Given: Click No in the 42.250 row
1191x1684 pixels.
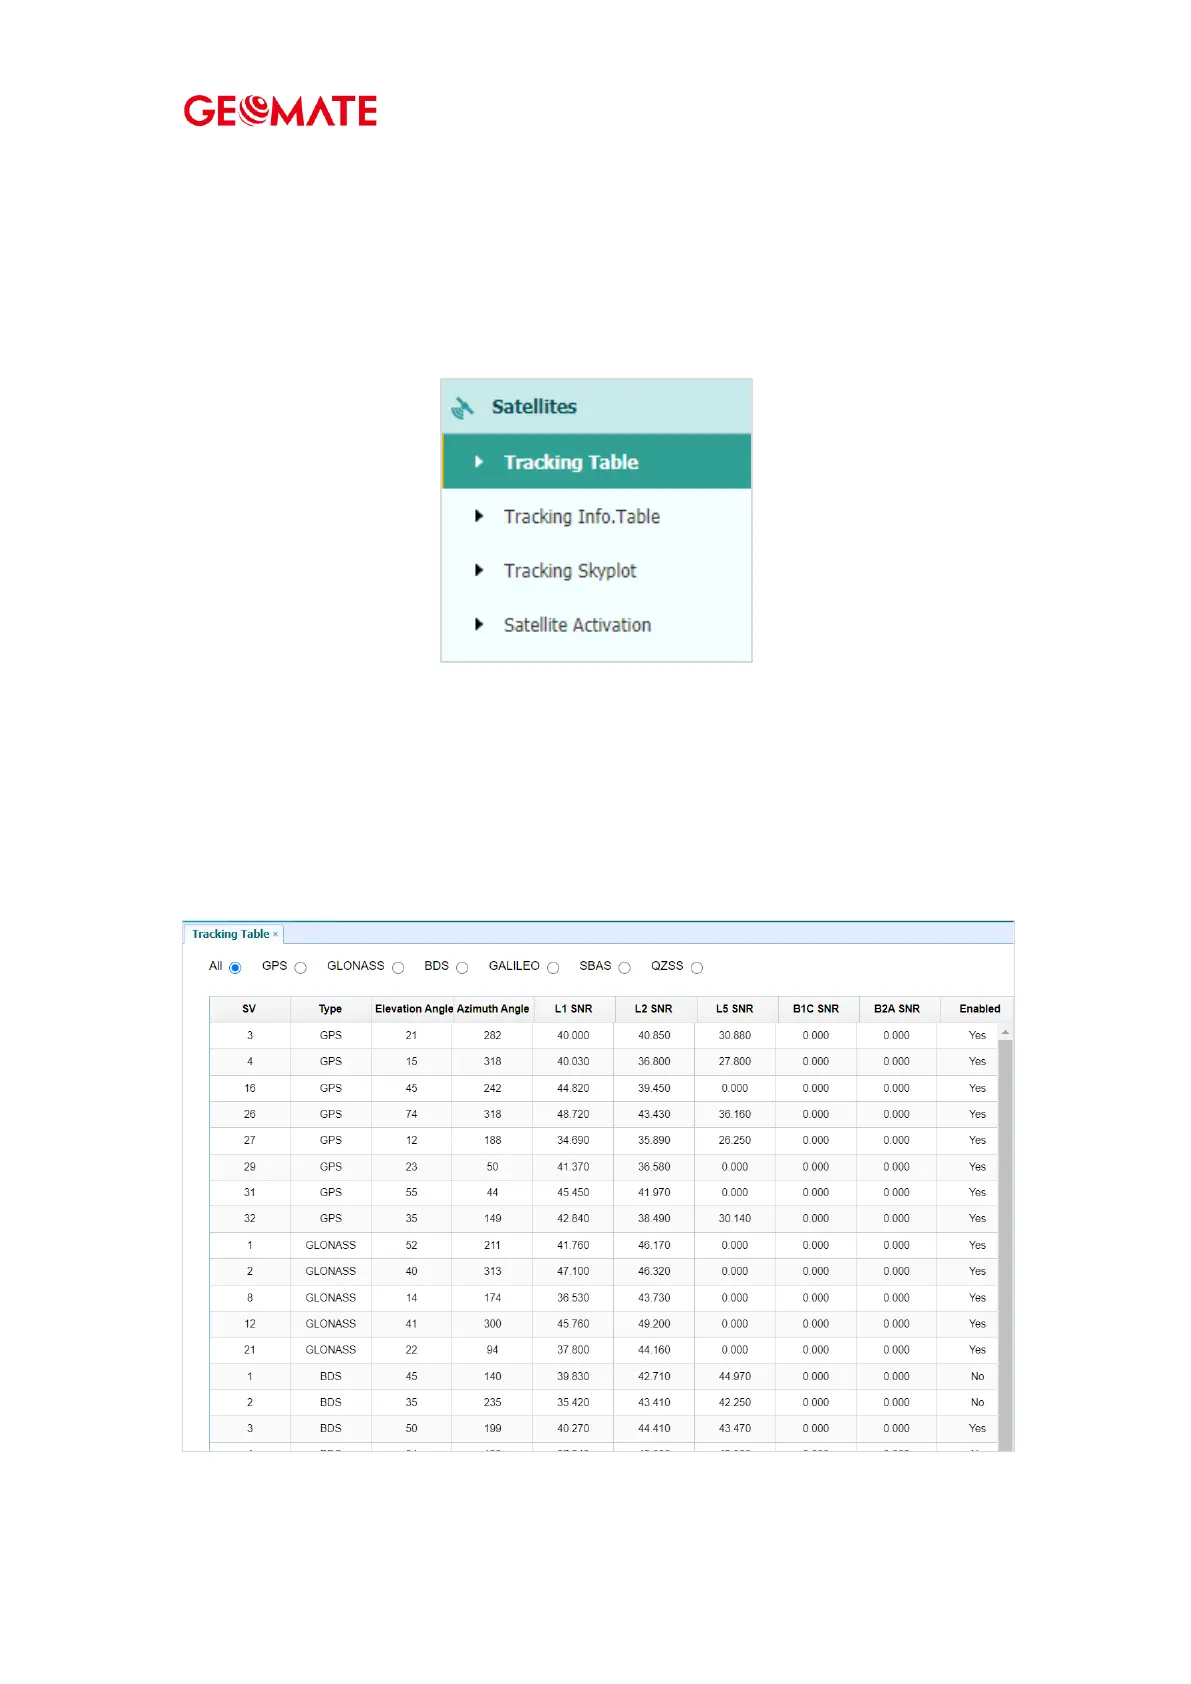Looking at the screenshot, I should pos(977,1402).
